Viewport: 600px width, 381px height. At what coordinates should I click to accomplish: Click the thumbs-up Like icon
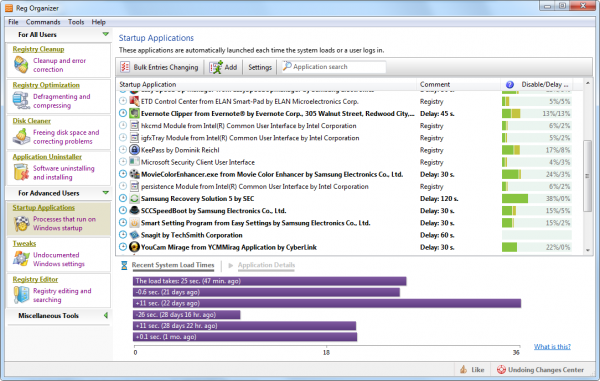(463, 370)
